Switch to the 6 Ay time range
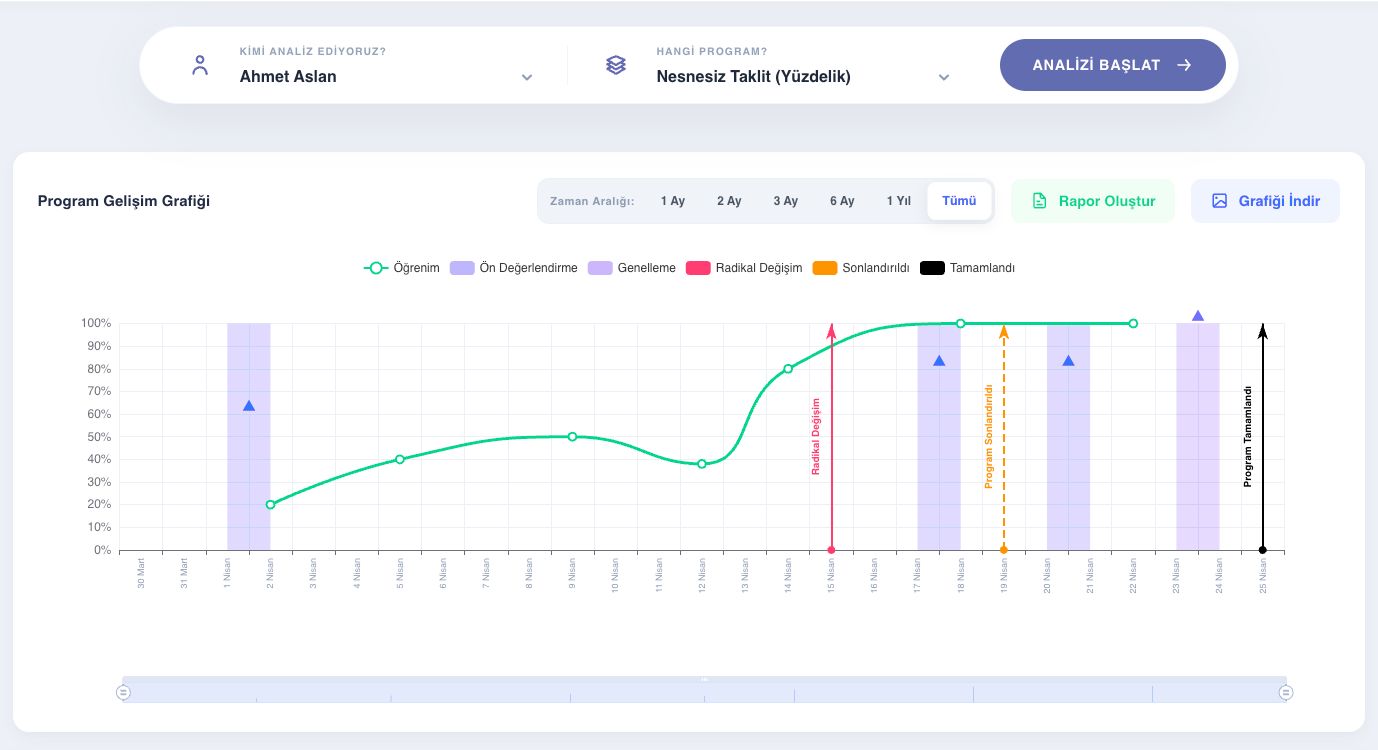 (x=842, y=201)
